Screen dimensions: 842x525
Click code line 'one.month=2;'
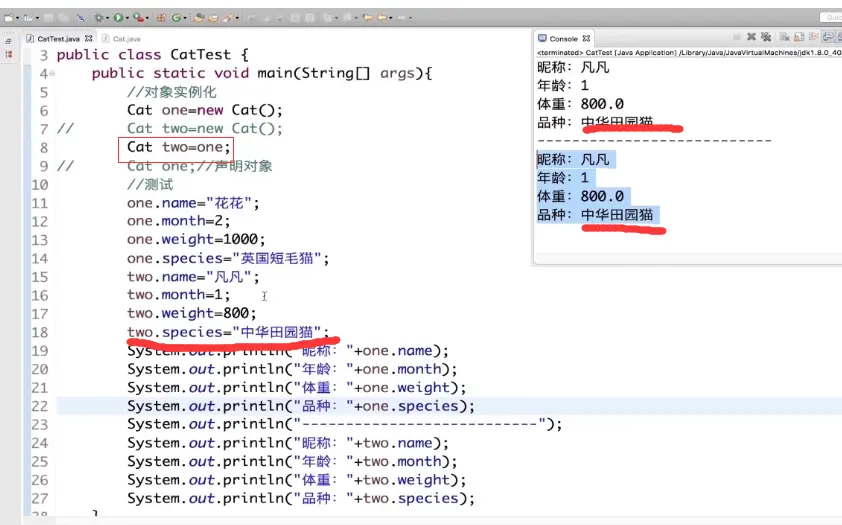point(179,221)
